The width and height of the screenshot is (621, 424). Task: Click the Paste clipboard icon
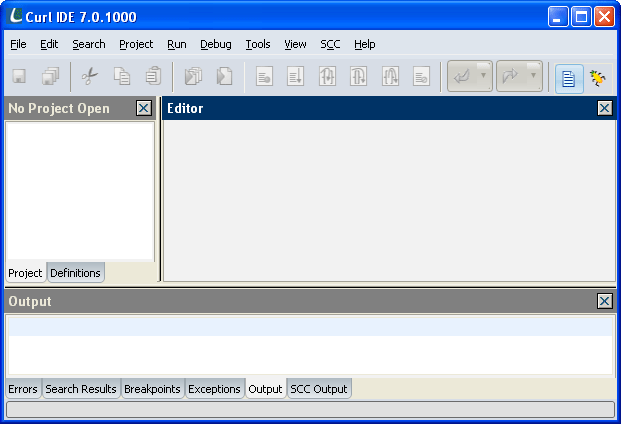click(152, 77)
